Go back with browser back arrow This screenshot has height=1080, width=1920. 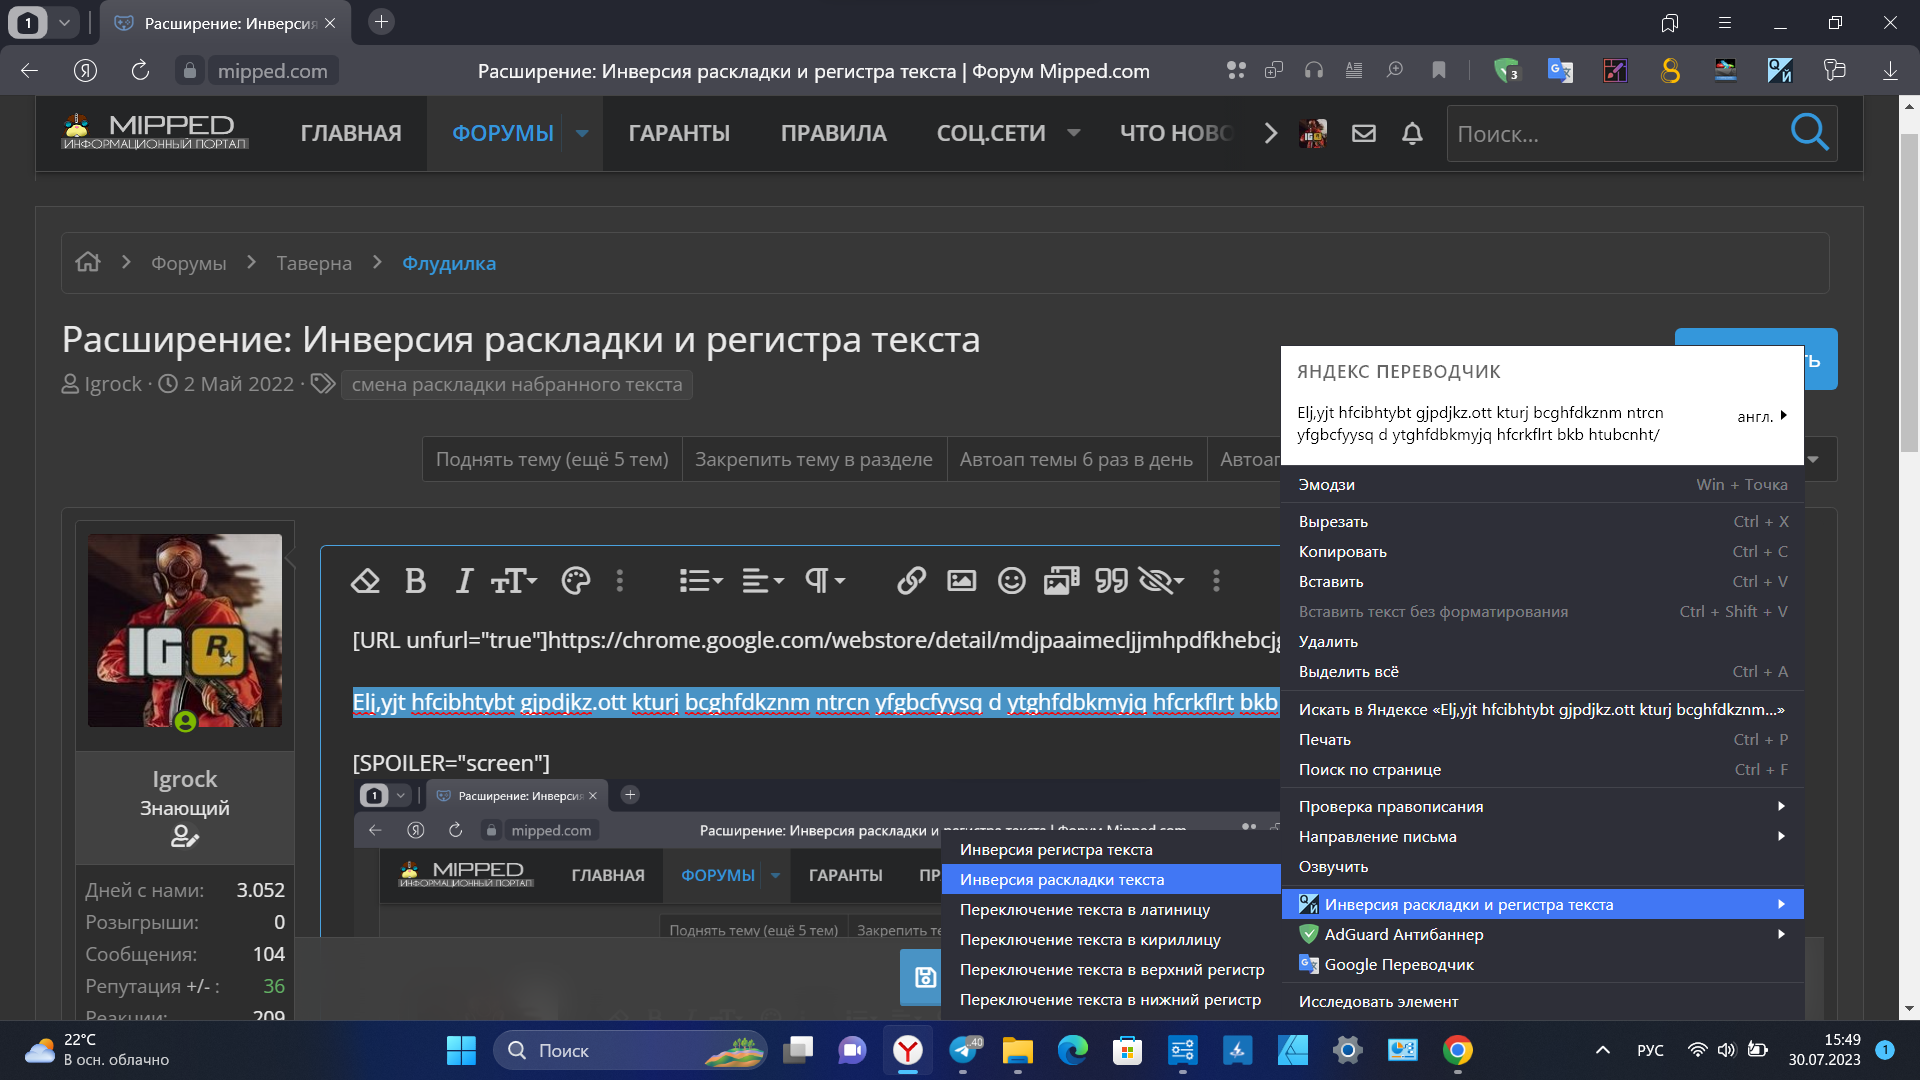pyautogui.click(x=29, y=71)
